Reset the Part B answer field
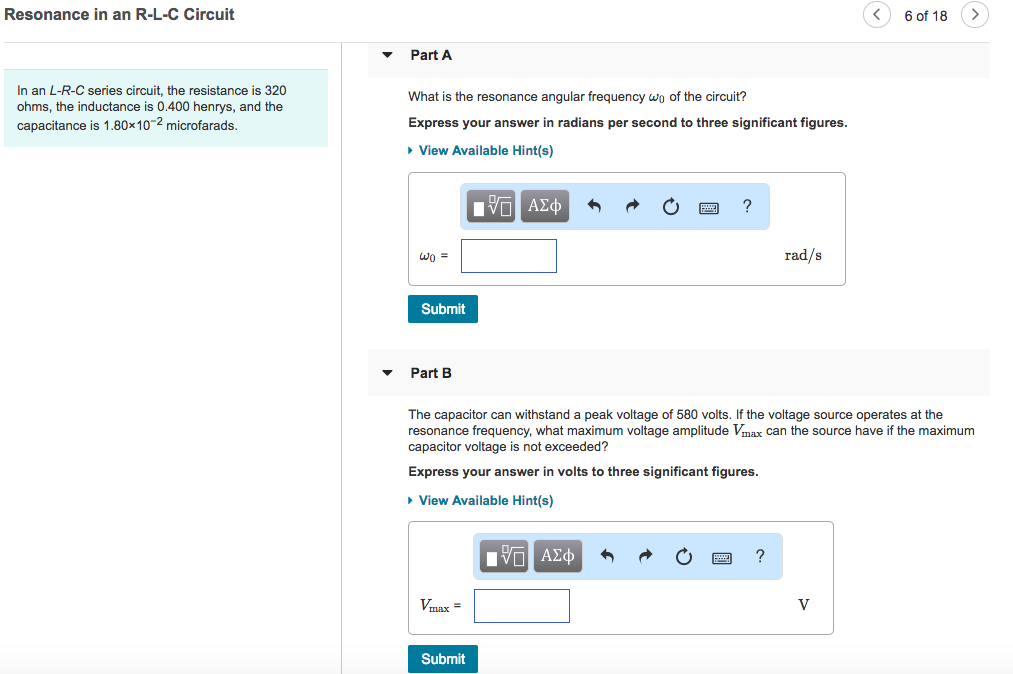The width and height of the screenshot is (1013, 674). point(683,557)
